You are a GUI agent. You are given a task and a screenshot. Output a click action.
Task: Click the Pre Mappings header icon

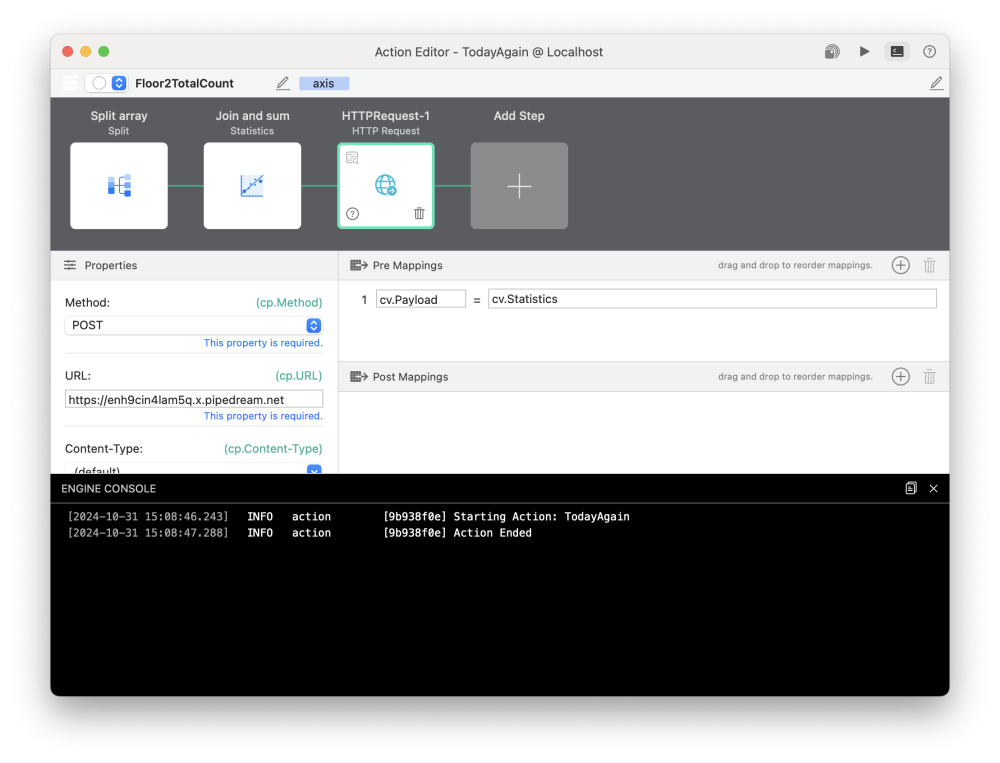pos(359,265)
